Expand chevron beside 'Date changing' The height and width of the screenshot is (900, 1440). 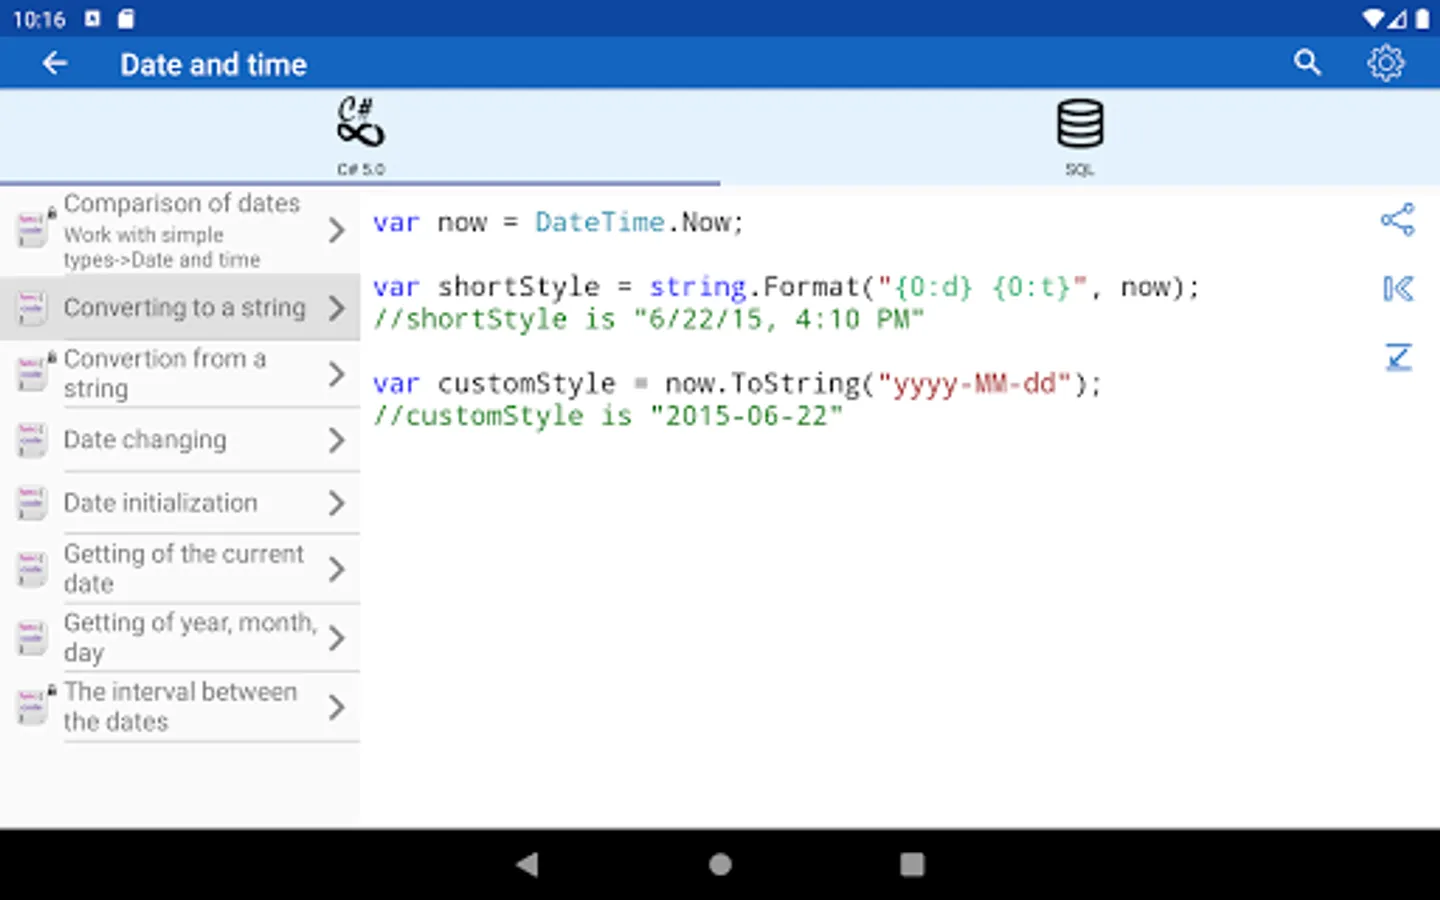pyautogui.click(x=336, y=440)
